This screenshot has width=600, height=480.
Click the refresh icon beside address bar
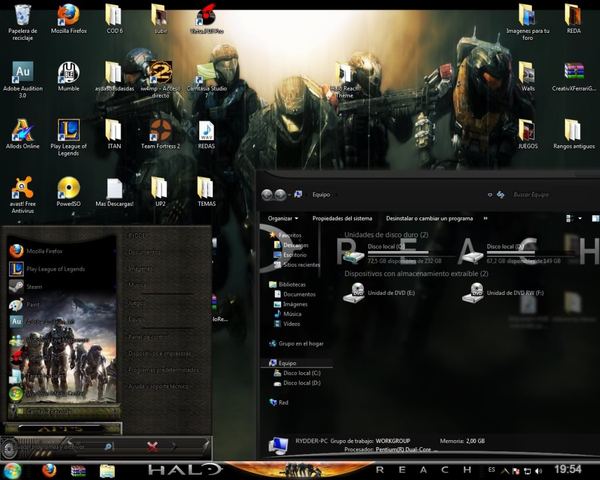[x=501, y=195]
